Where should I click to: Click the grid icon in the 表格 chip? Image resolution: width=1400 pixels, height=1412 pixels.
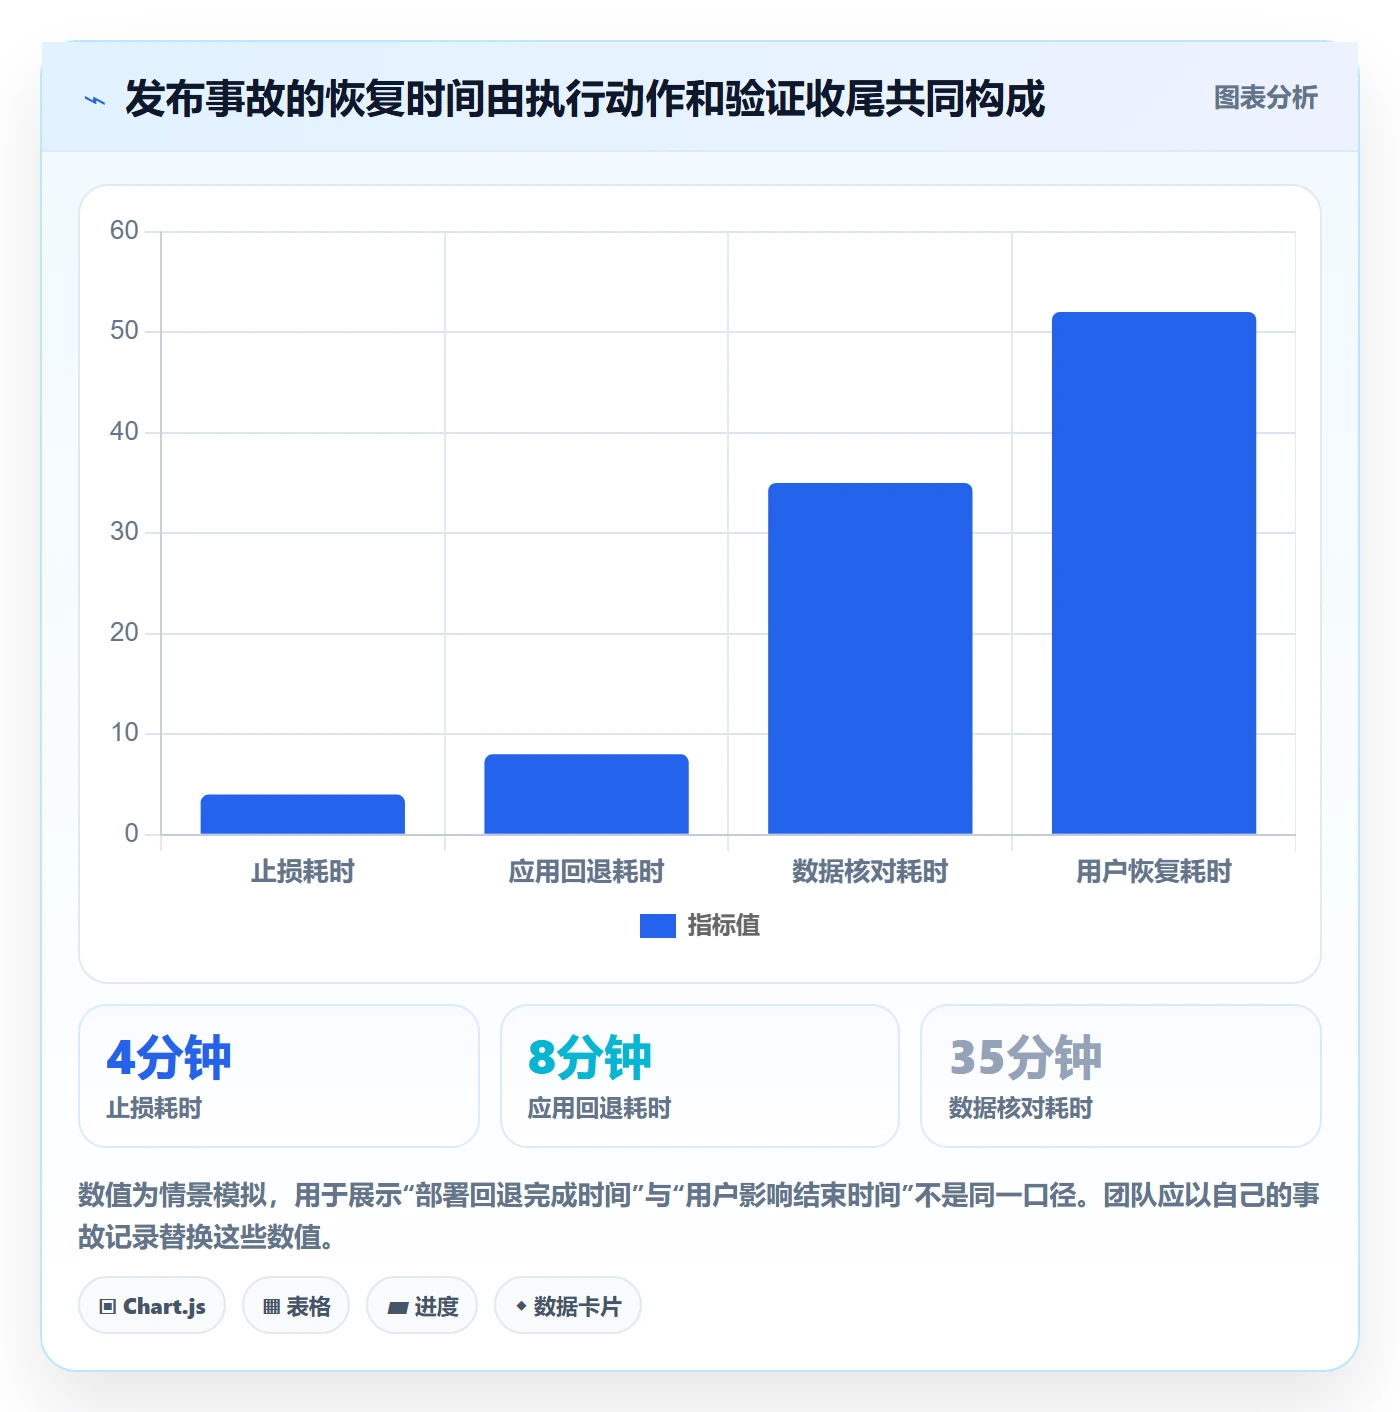[271, 1306]
